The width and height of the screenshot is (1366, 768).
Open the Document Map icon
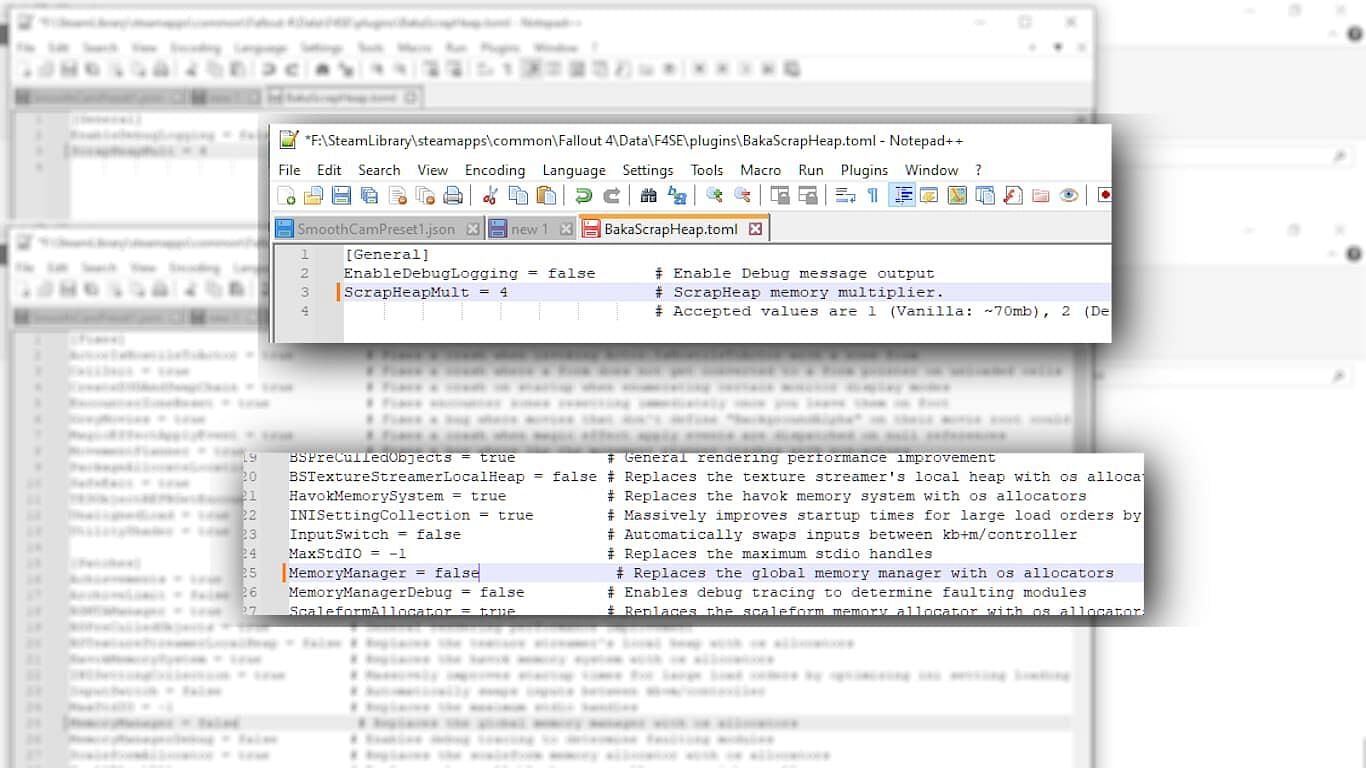tap(957, 195)
